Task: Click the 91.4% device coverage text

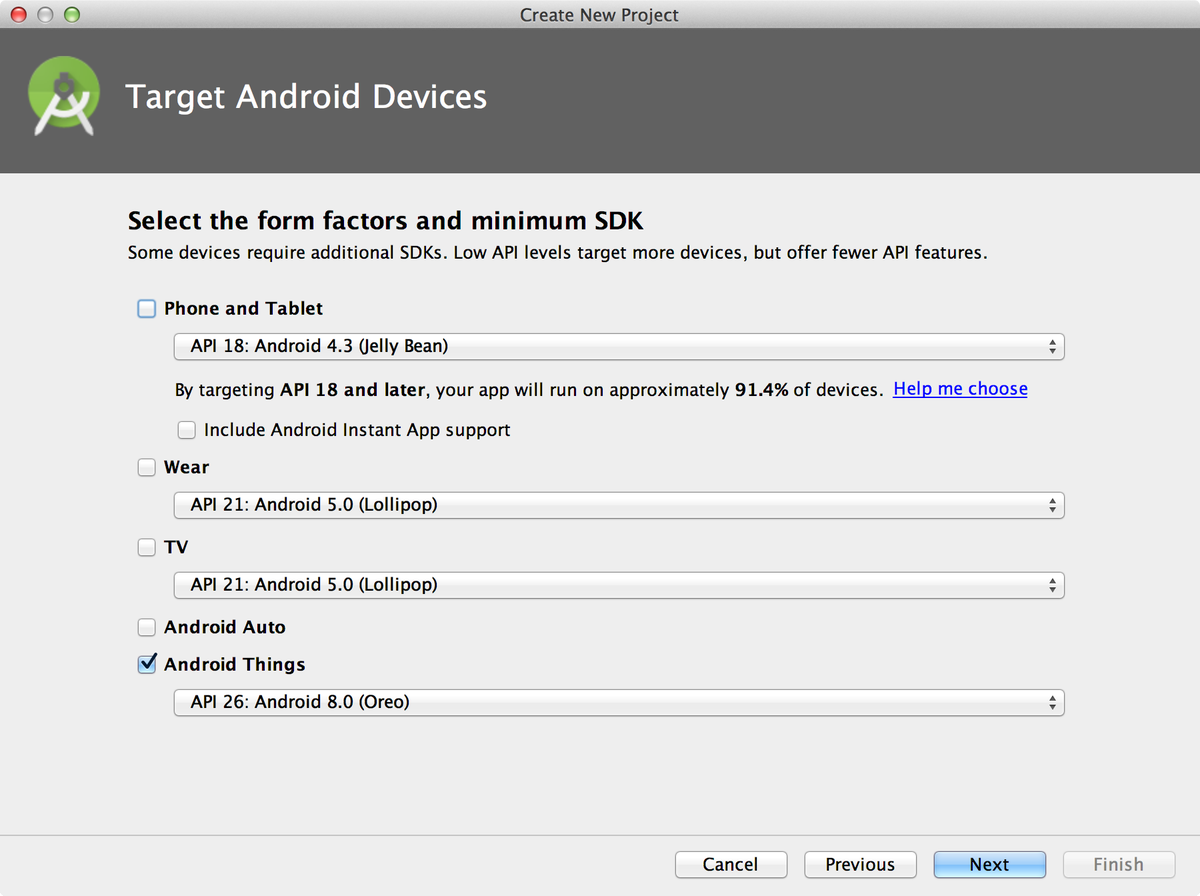Action: [x=762, y=389]
